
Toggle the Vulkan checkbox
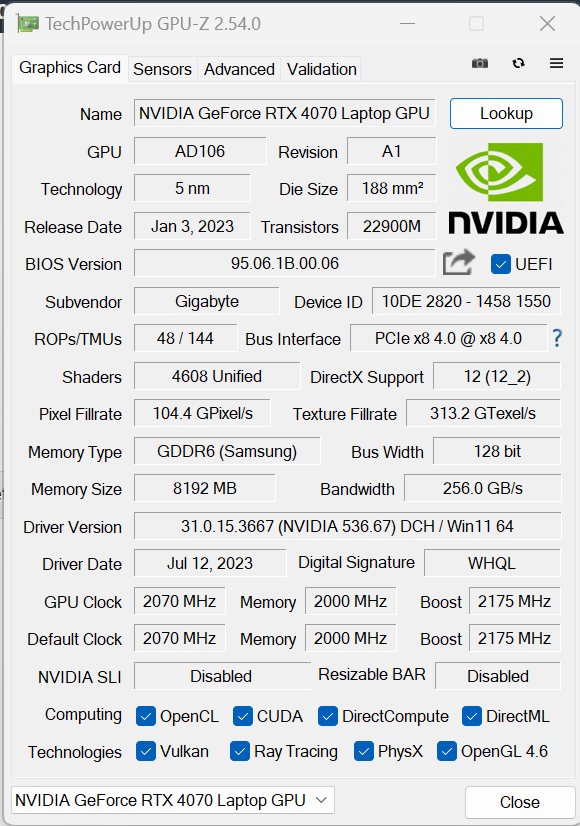(145, 751)
